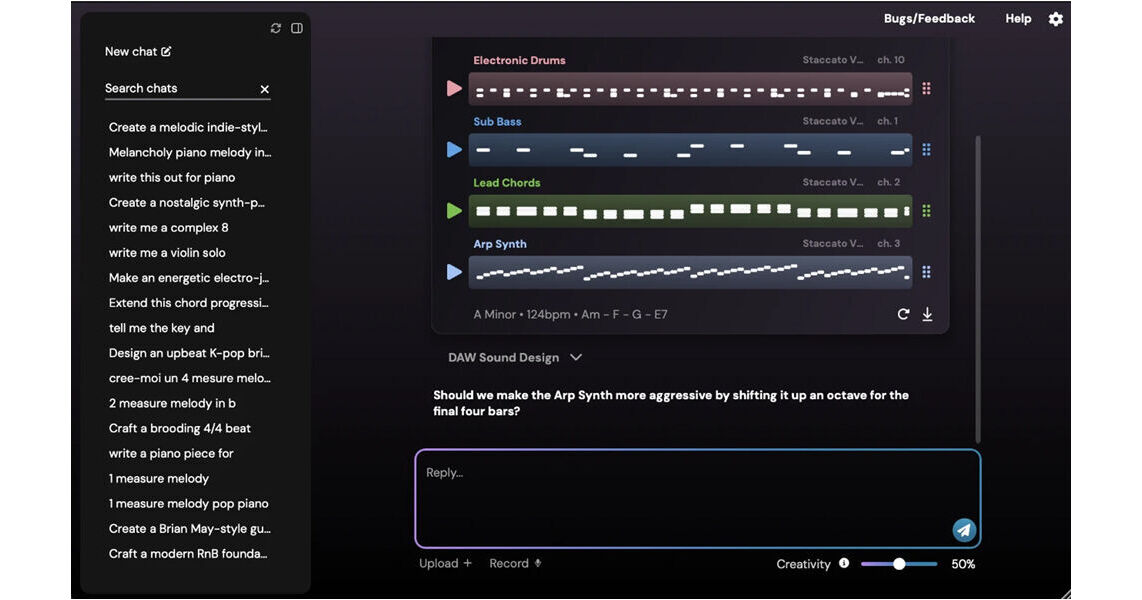Image resolution: width=1142 pixels, height=600 pixels.
Task: Download the generated MIDI tracks
Action: point(927,314)
